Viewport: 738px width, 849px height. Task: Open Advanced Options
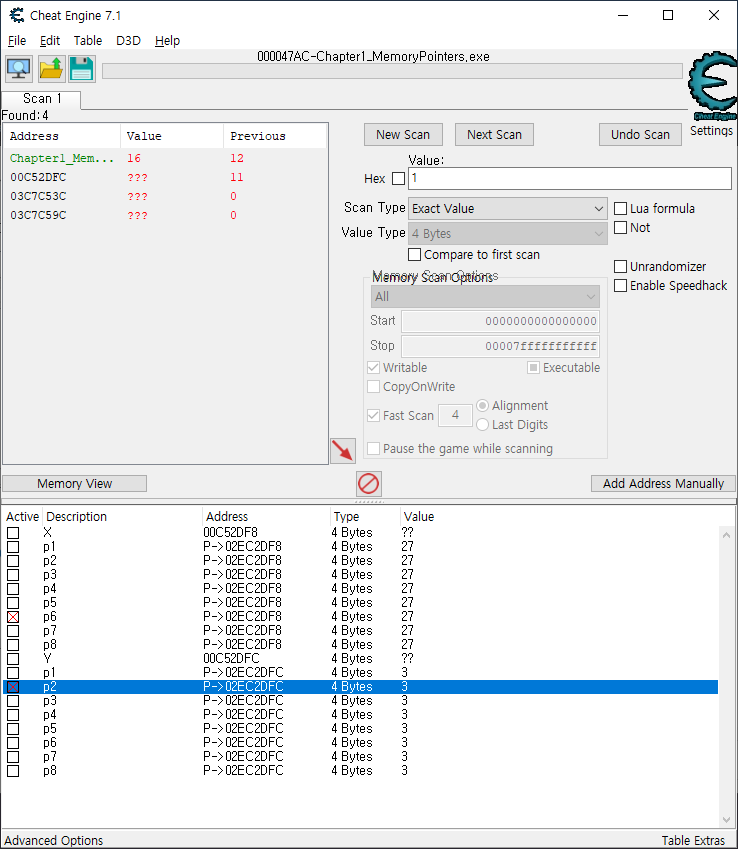(x=54, y=840)
